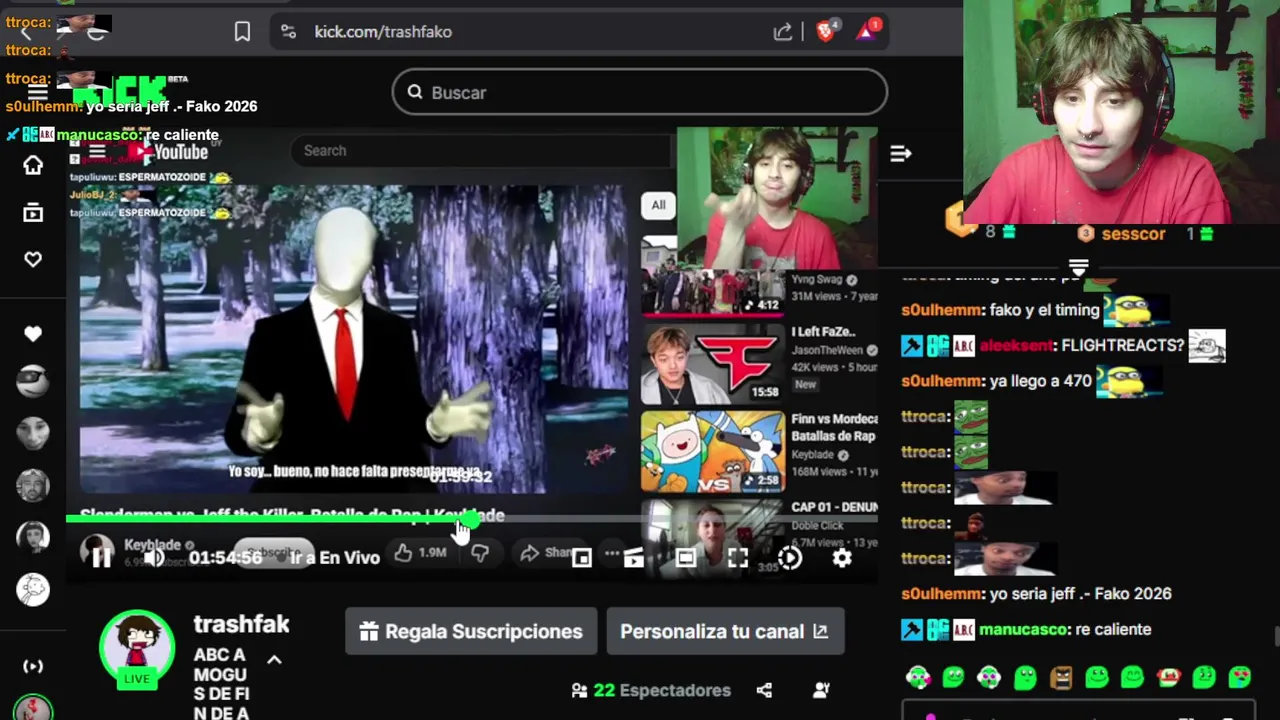This screenshot has width=1280, height=720.
Task: Toggle theater mode in the player
Action: [x=686, y=558]
